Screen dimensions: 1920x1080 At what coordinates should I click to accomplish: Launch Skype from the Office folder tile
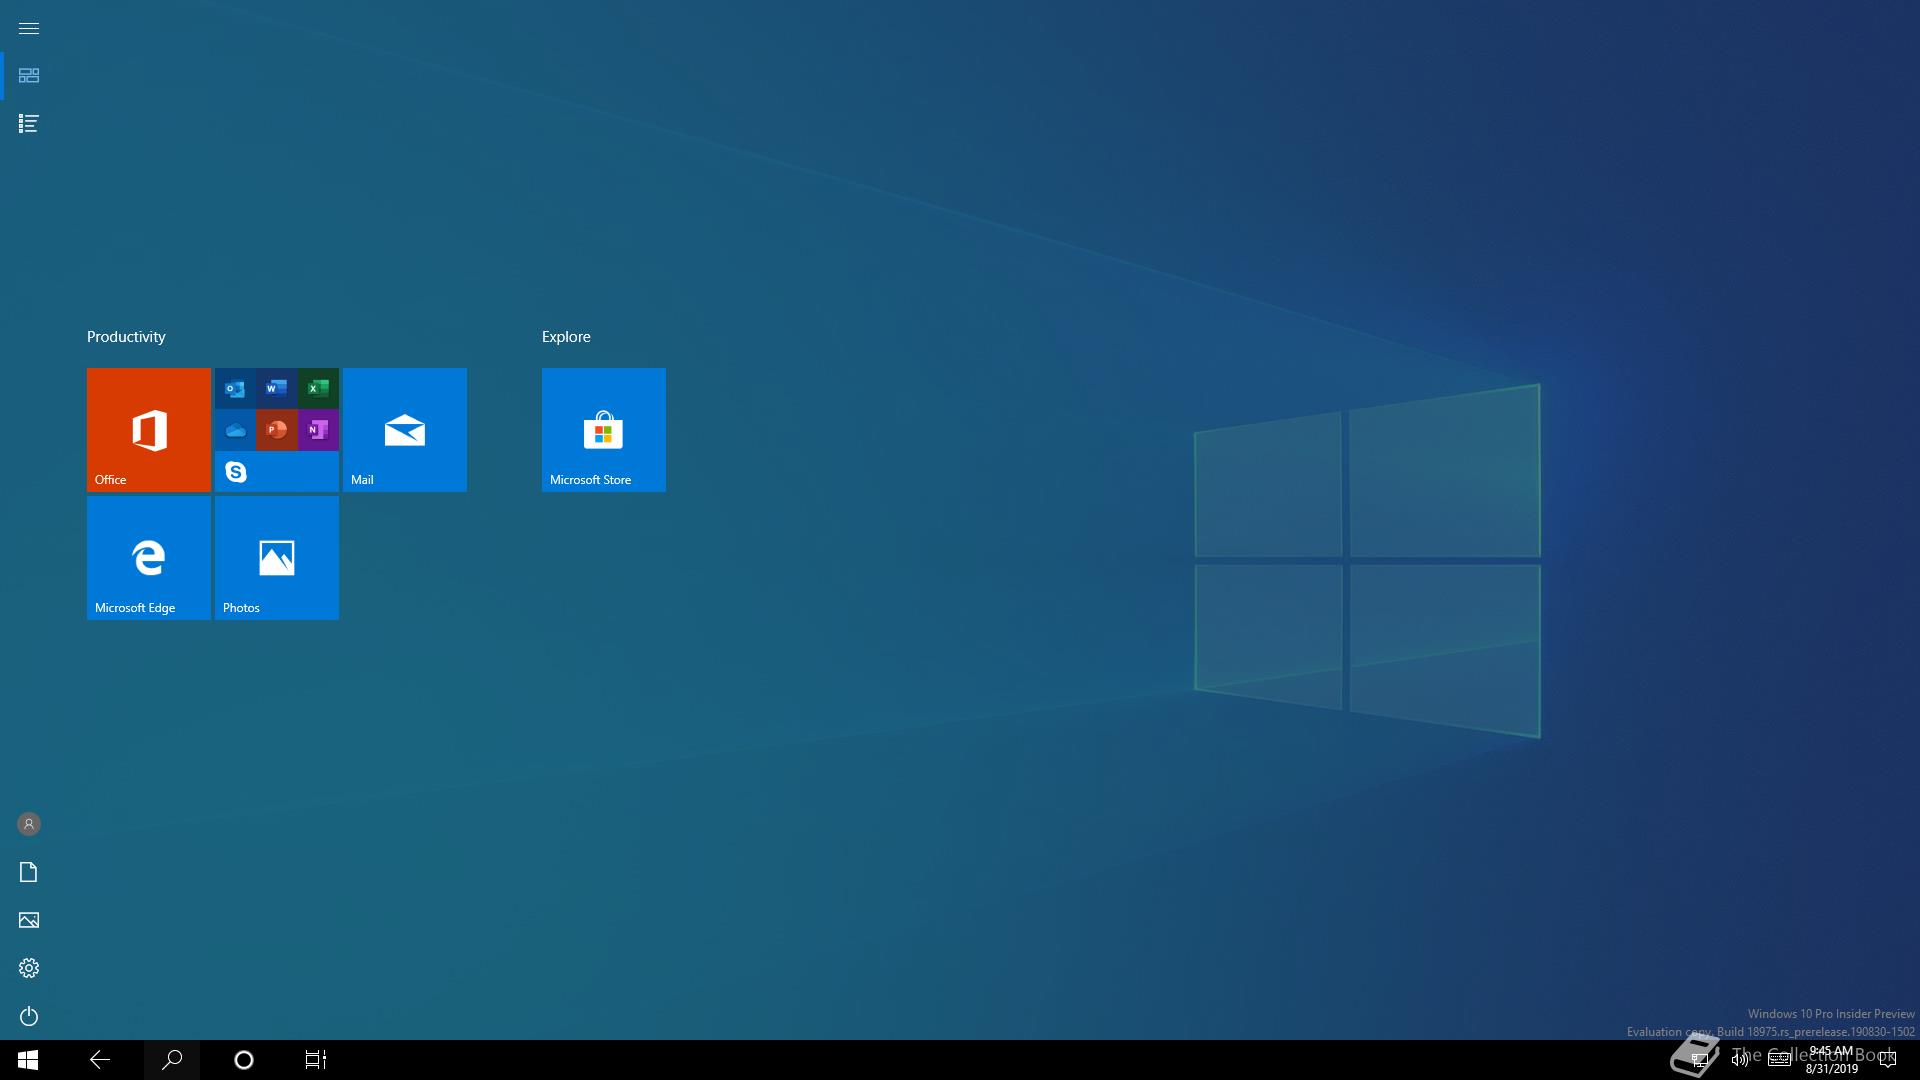pos(236,471)
